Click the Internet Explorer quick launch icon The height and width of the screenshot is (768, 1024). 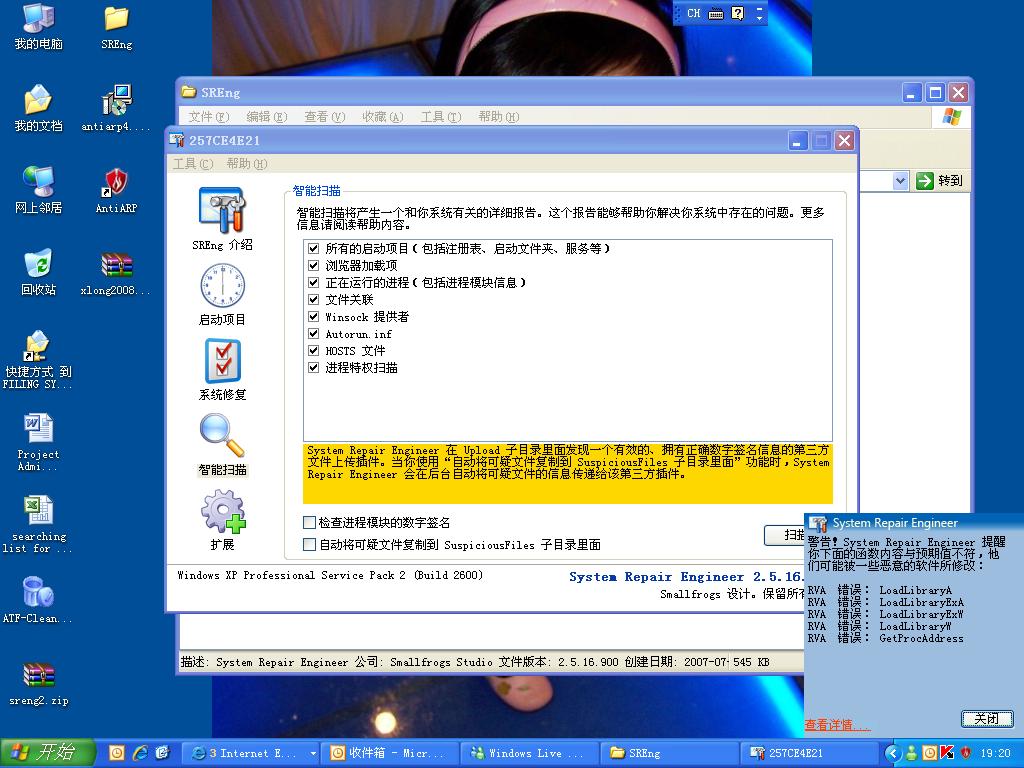click(x=140, y=753)
